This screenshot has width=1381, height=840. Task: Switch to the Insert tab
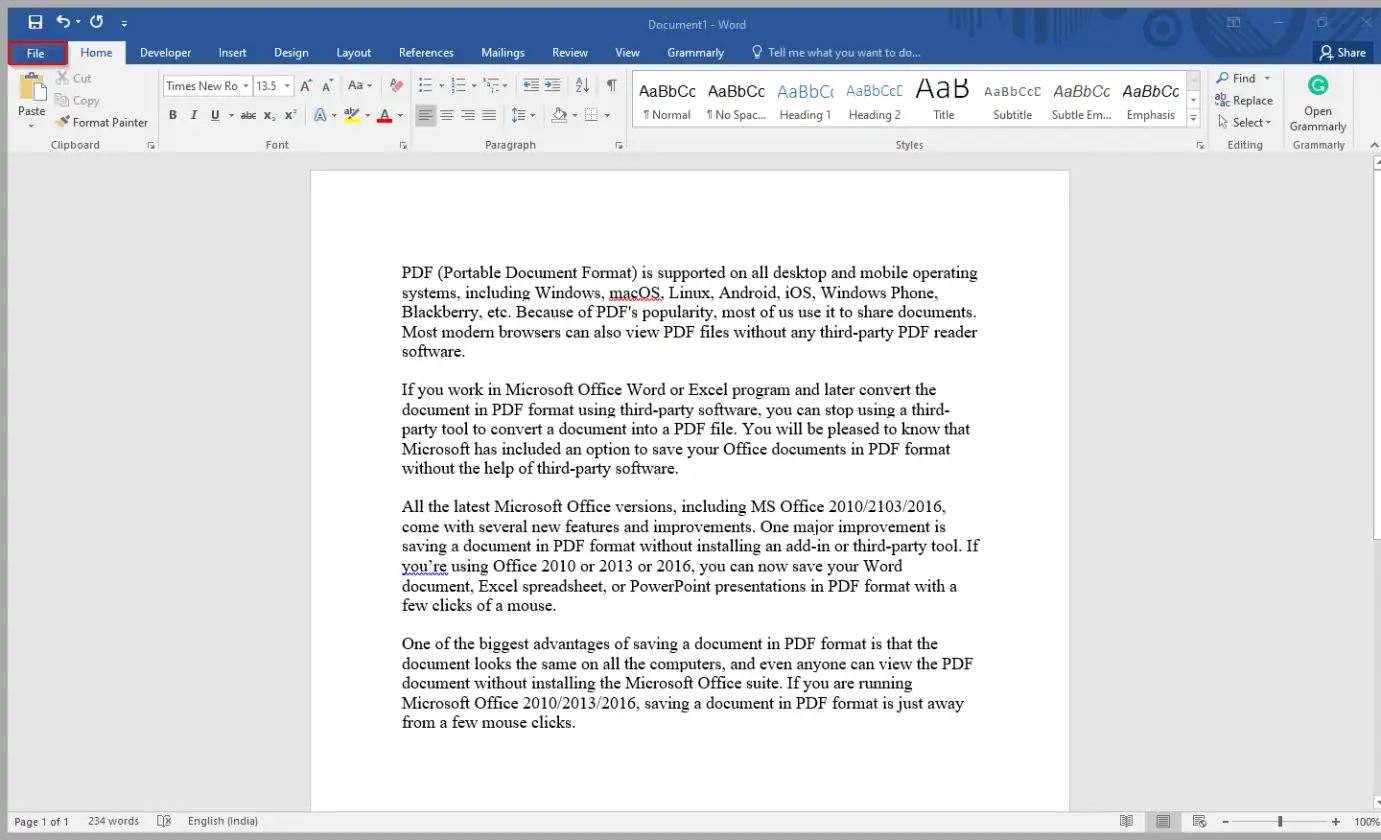point(233,53)
